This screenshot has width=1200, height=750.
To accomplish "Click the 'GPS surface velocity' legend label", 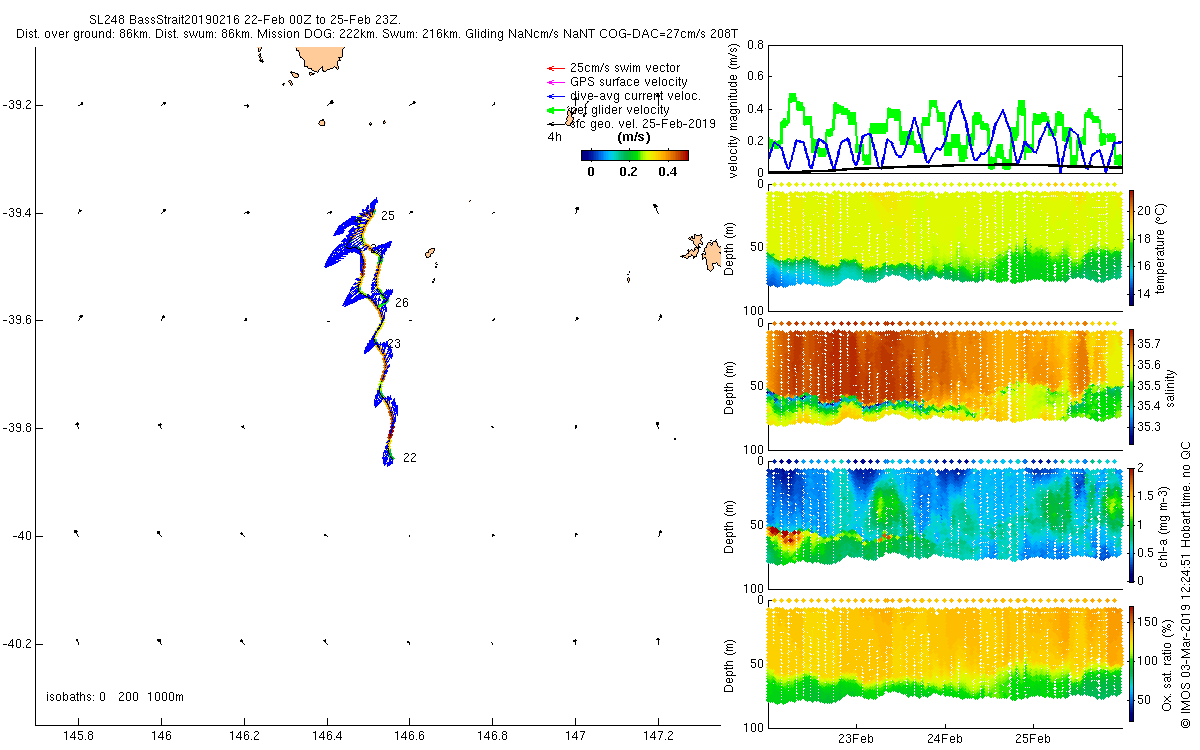I will click(x=629, y=82).
